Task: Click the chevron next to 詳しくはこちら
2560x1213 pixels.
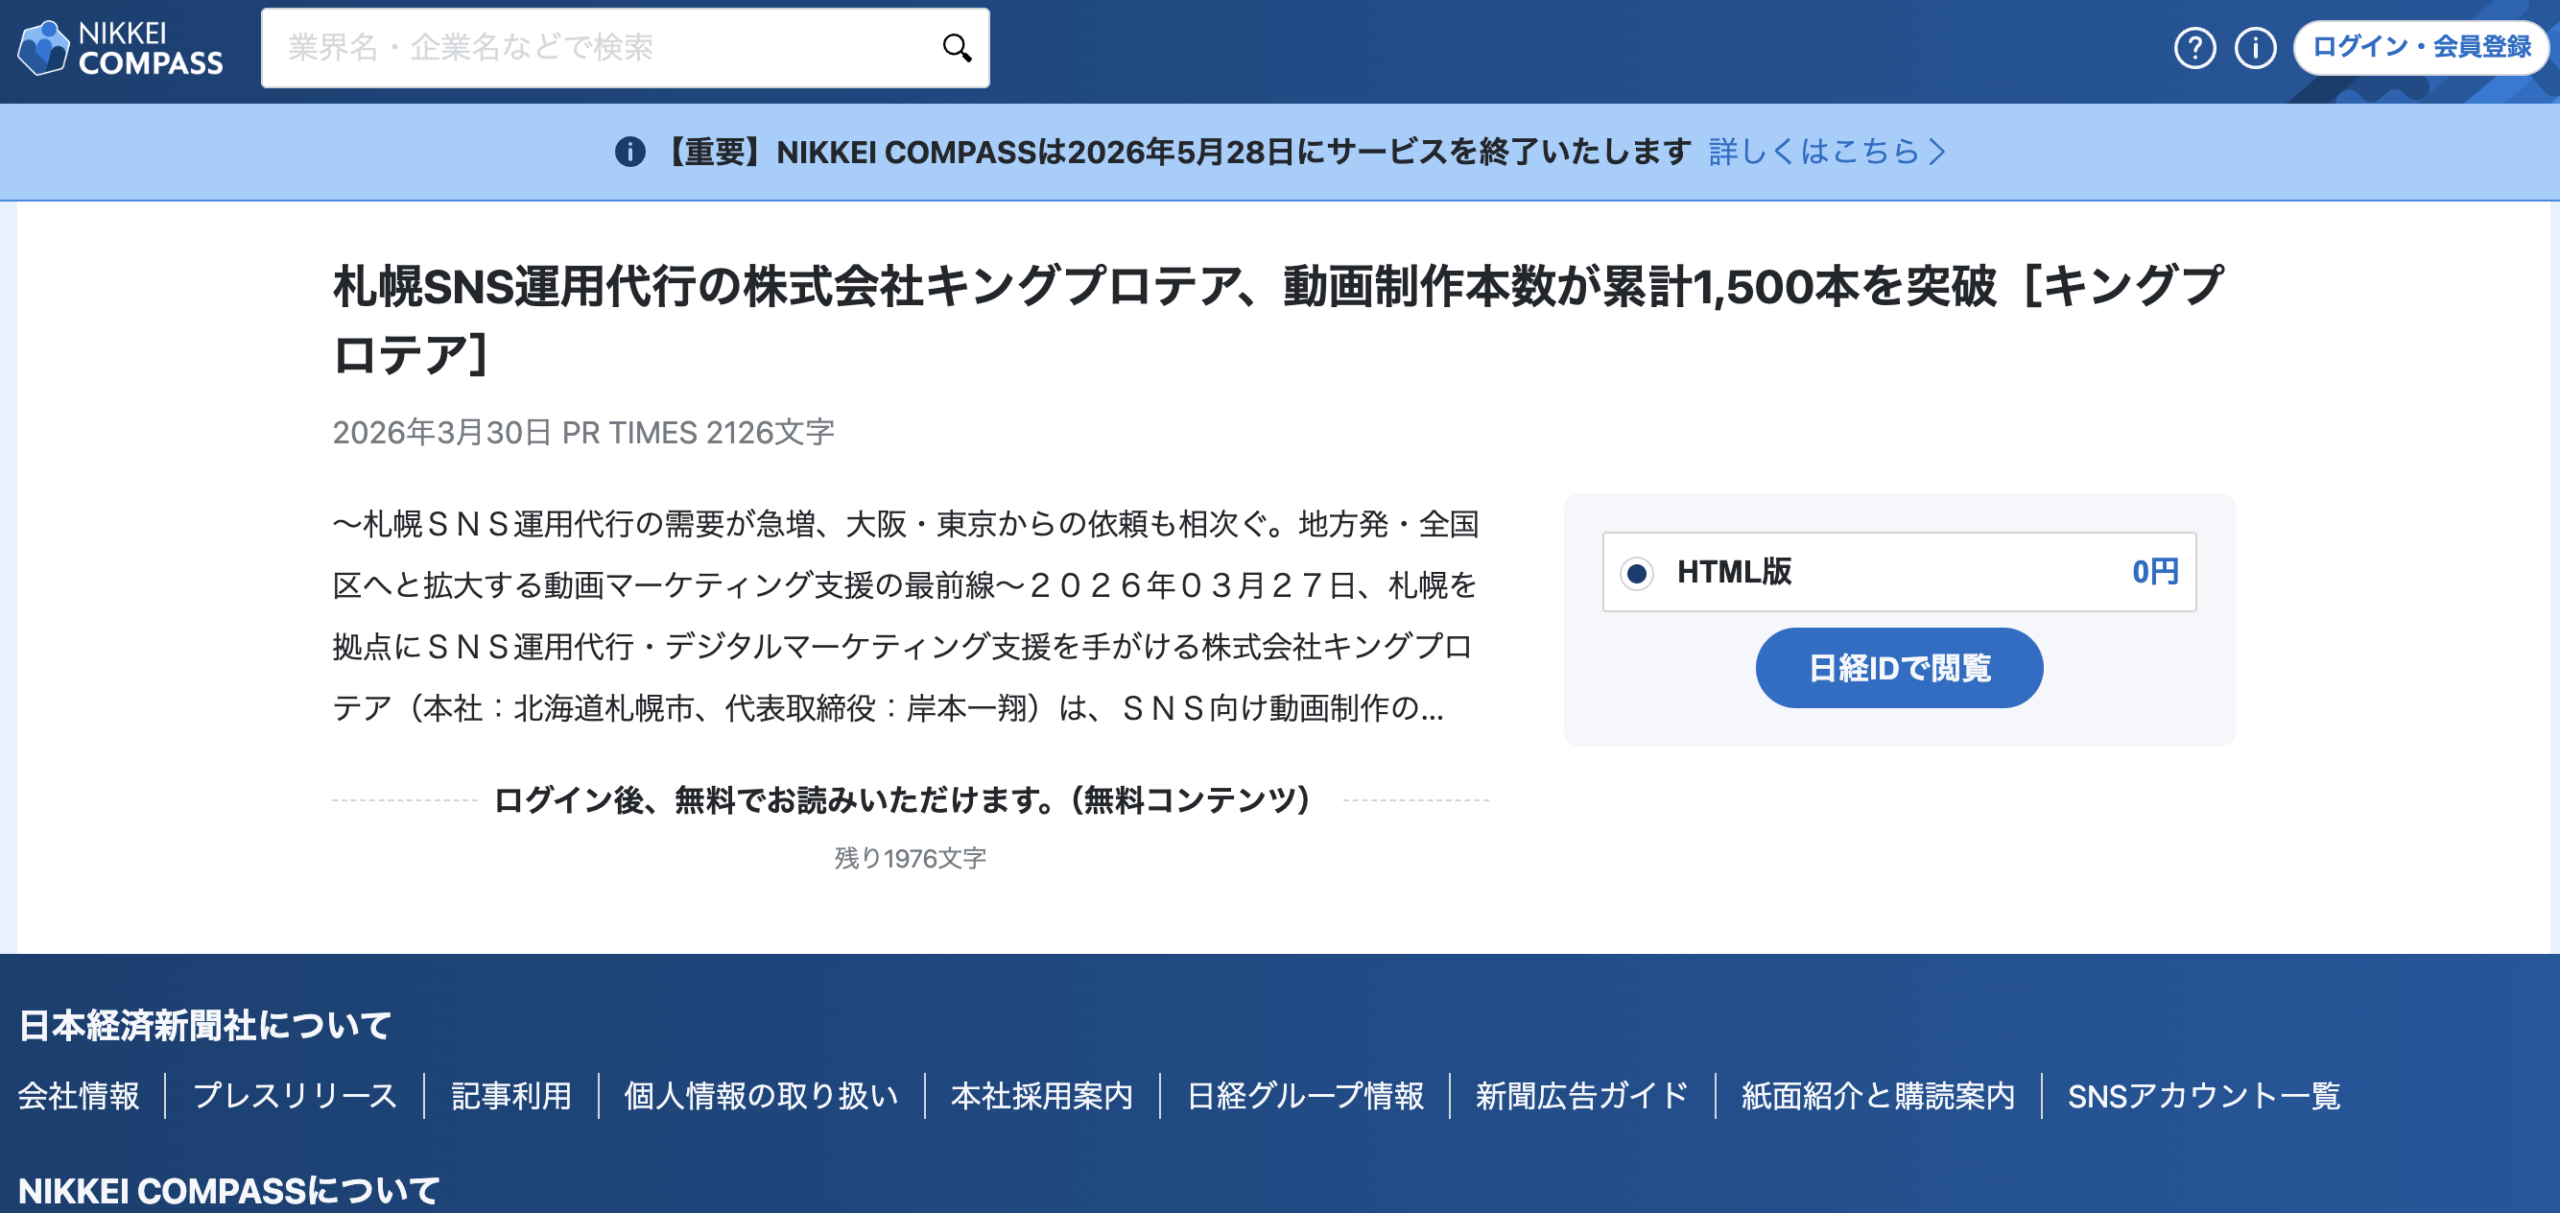Action: [1938, 152]
